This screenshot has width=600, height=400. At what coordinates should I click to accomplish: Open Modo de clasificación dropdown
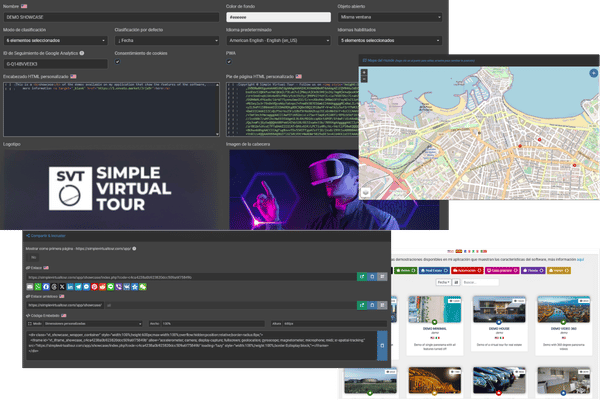click(55, 40)
